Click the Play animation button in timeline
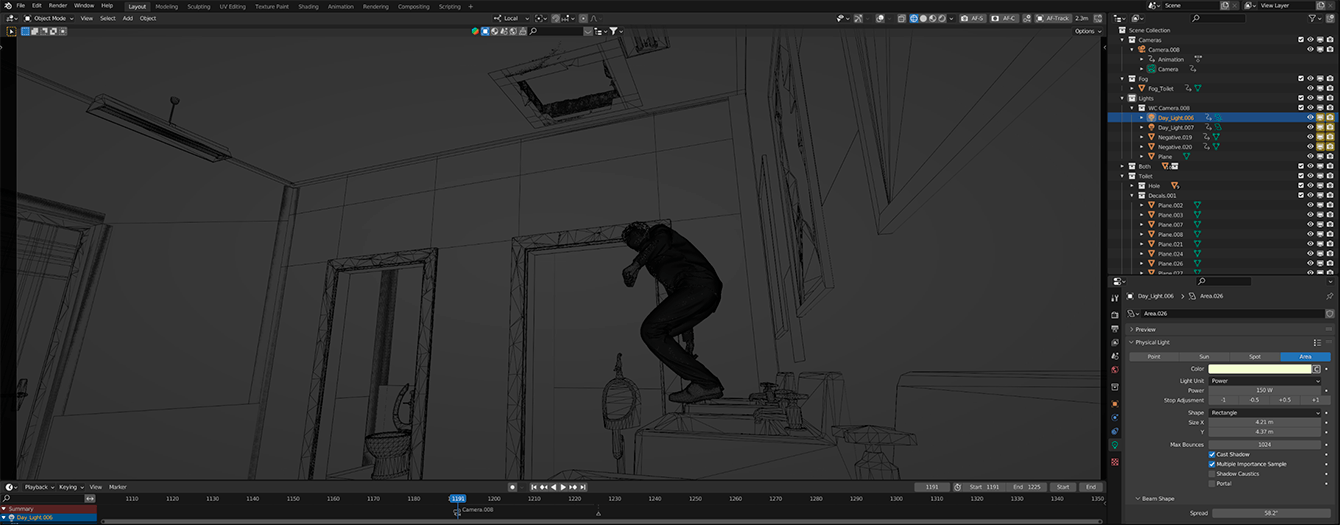 [564, 487]
